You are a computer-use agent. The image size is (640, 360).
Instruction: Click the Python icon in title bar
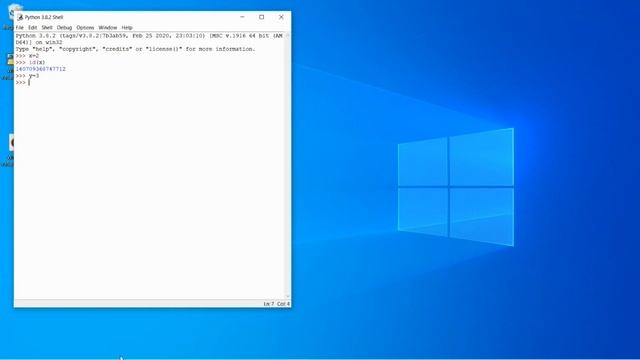[x=20, y=17]
